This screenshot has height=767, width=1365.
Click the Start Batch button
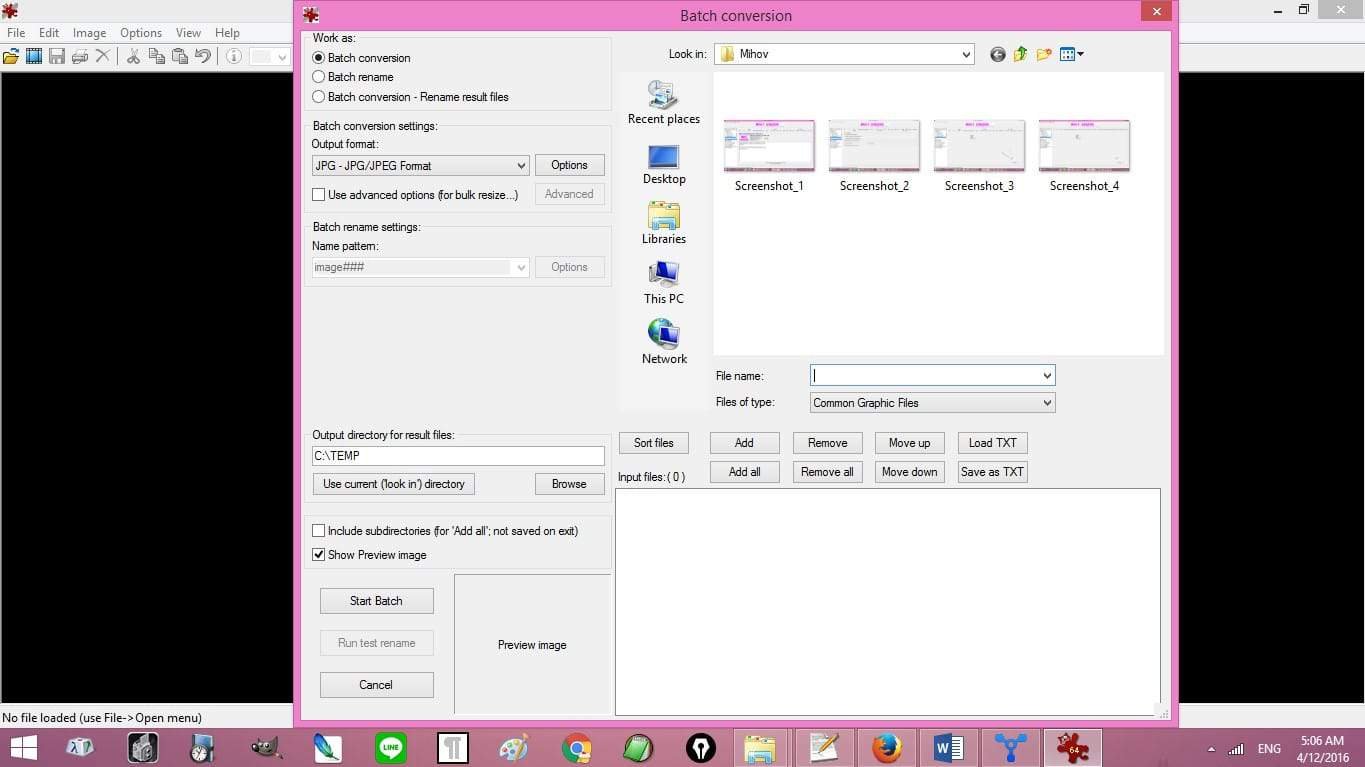376,601
